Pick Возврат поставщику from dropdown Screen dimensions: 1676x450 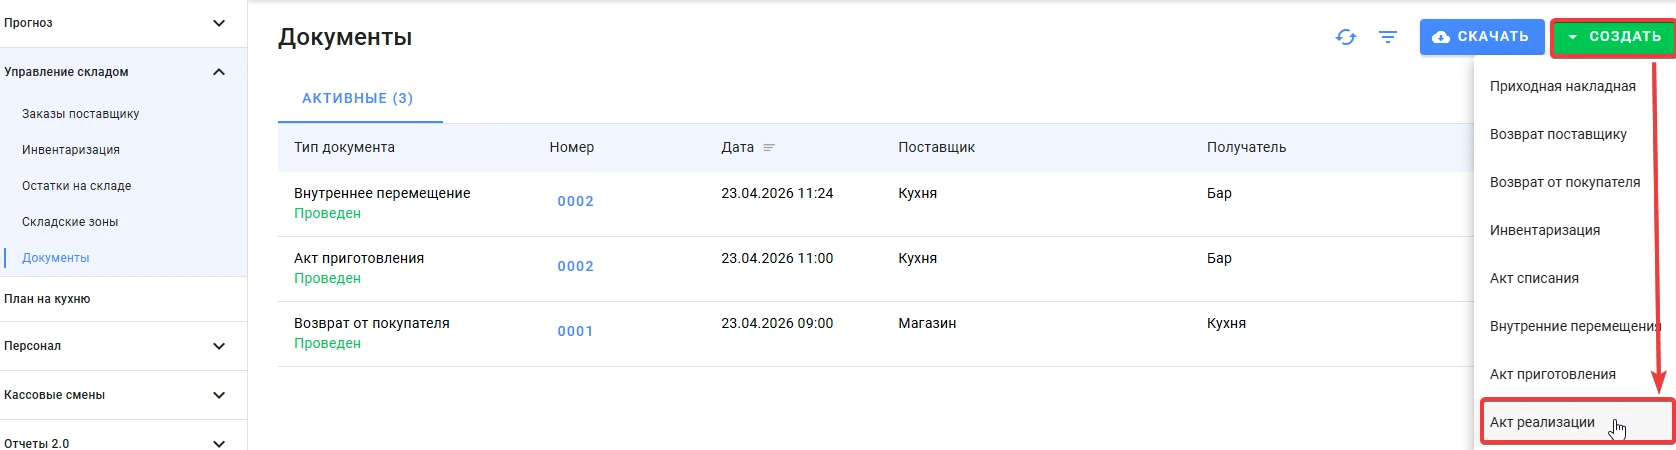1558,134
